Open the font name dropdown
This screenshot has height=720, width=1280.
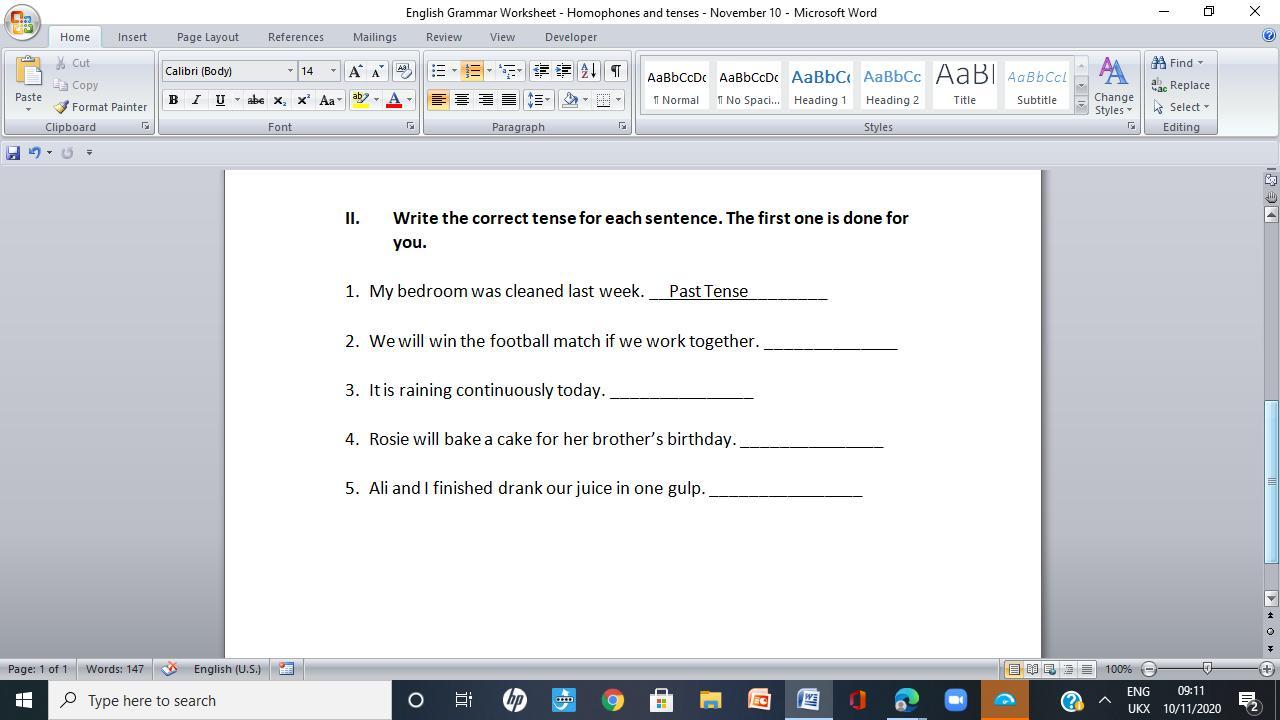291,71
